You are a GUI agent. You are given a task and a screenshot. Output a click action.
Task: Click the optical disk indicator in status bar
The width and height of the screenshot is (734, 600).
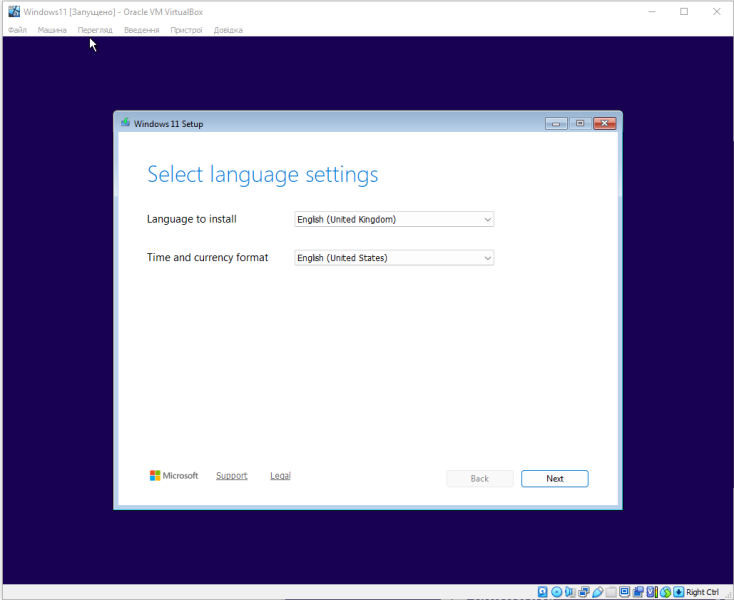(556, 592)
